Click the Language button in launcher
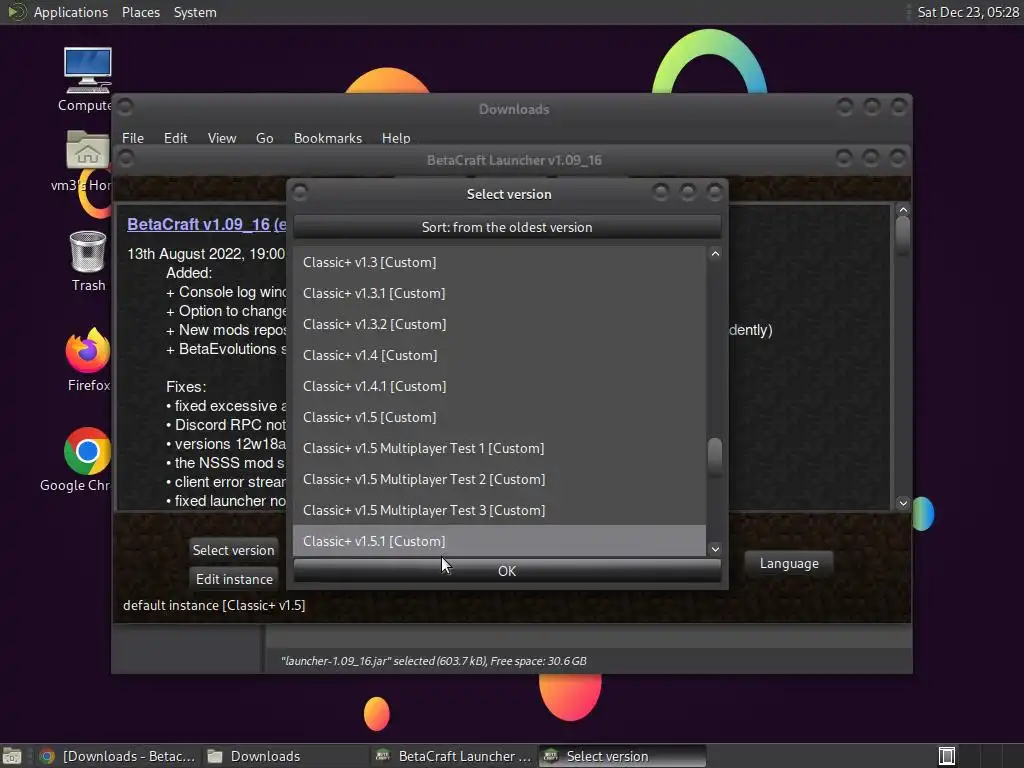 click(789, 563)
